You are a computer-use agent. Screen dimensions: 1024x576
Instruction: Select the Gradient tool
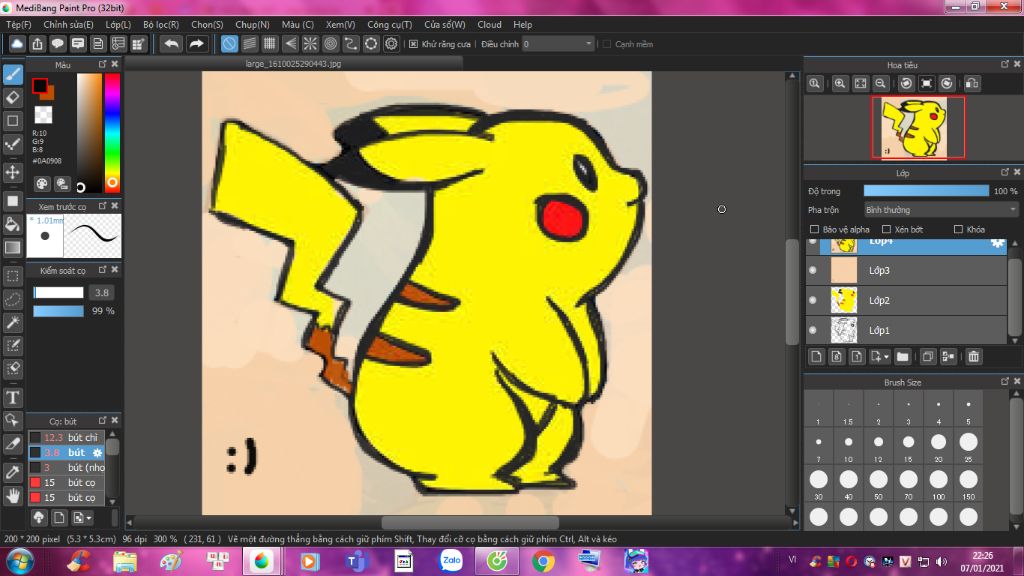pyautogui.click(x=13, y=248)
